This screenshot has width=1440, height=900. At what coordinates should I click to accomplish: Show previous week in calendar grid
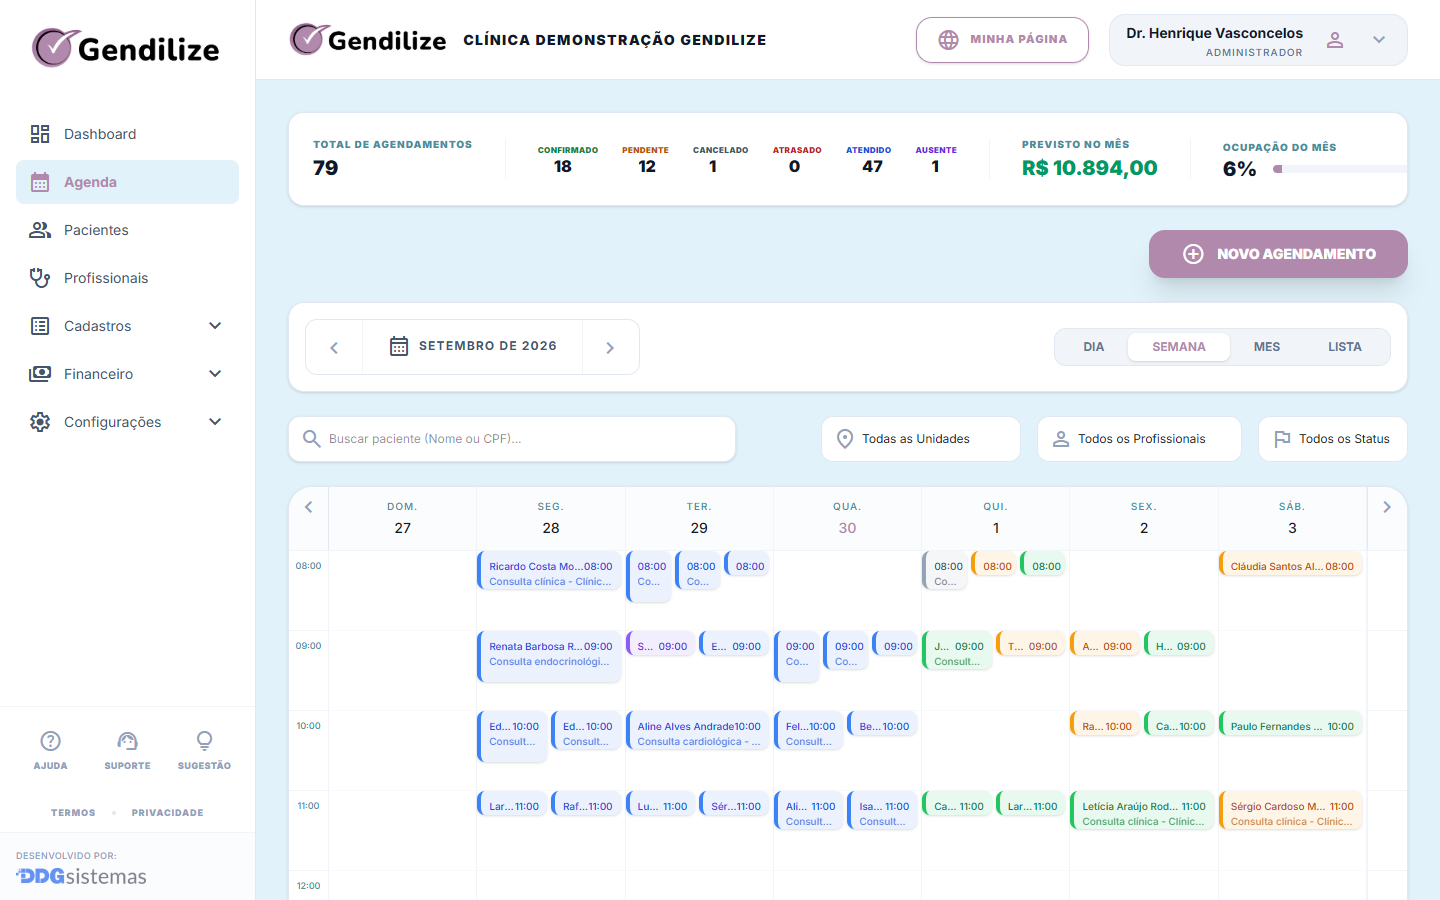tap(309, 507)
